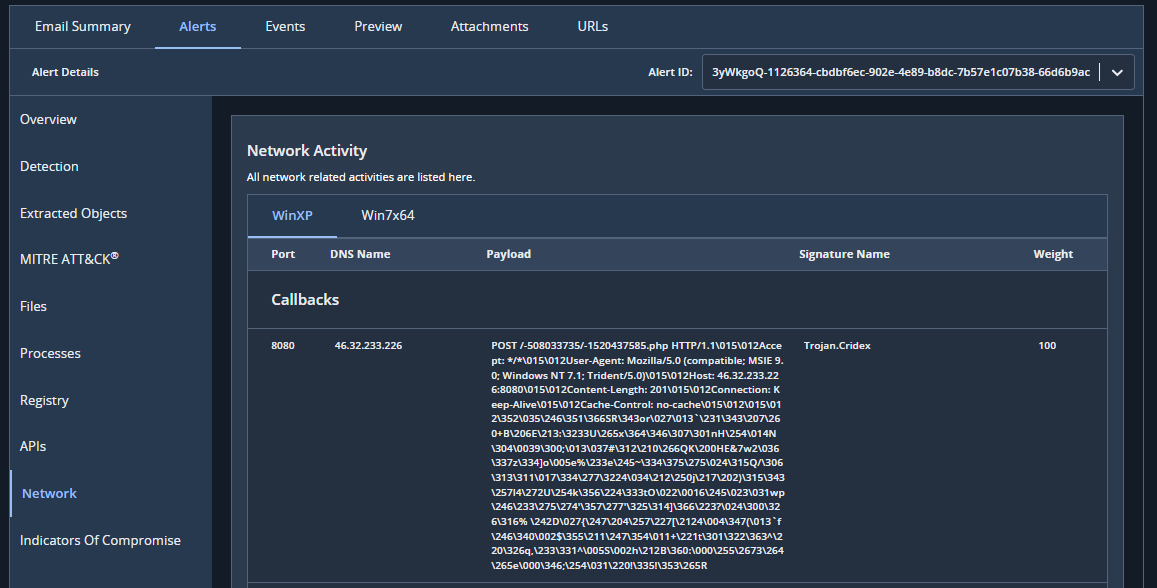This screenshot has height=588, width=1157.
Task: Select Detection in the sidebar
Action: [49, 167]
